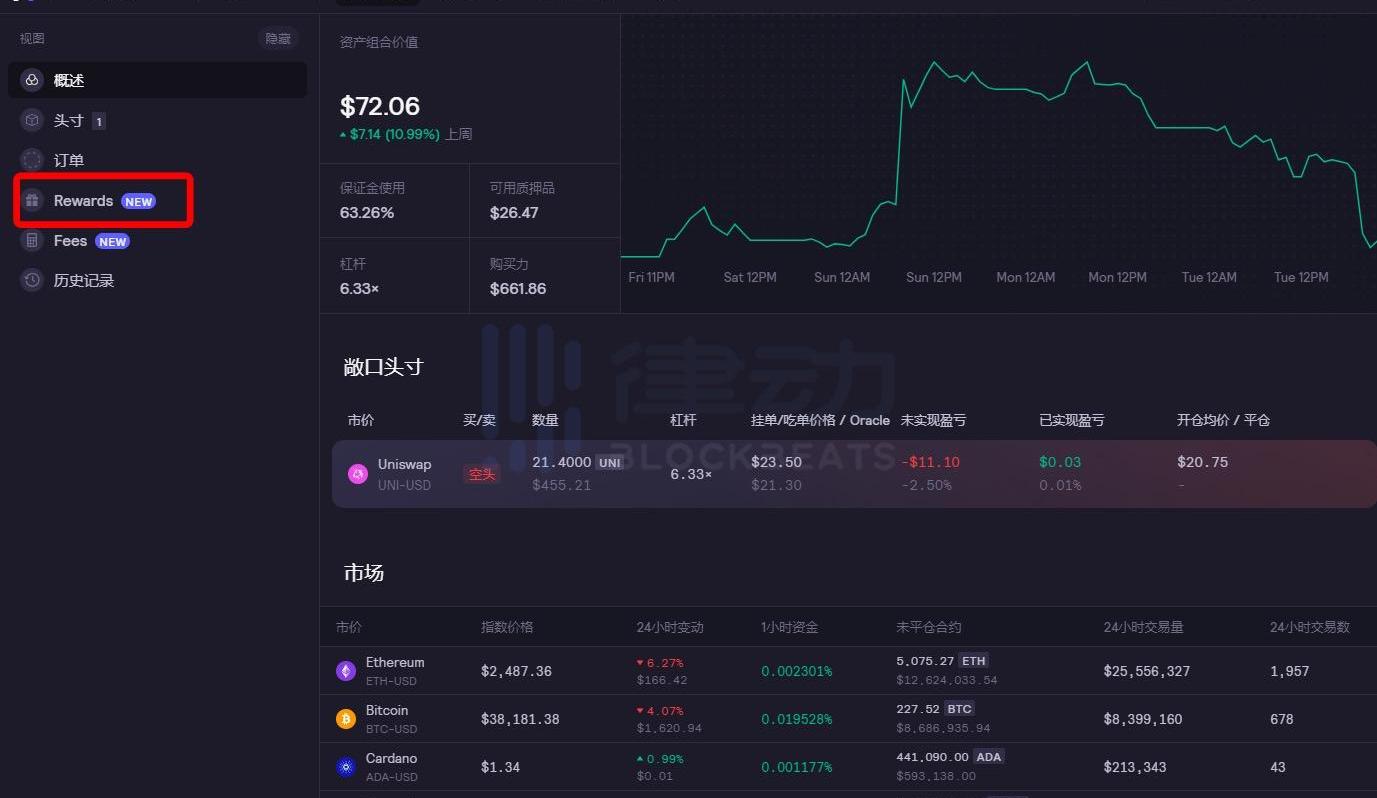Image resolution: width=1377 pixels, height=798 pixels.
Task: Sort markets by 24小时变动 column header
Action: tap(670, 627)
